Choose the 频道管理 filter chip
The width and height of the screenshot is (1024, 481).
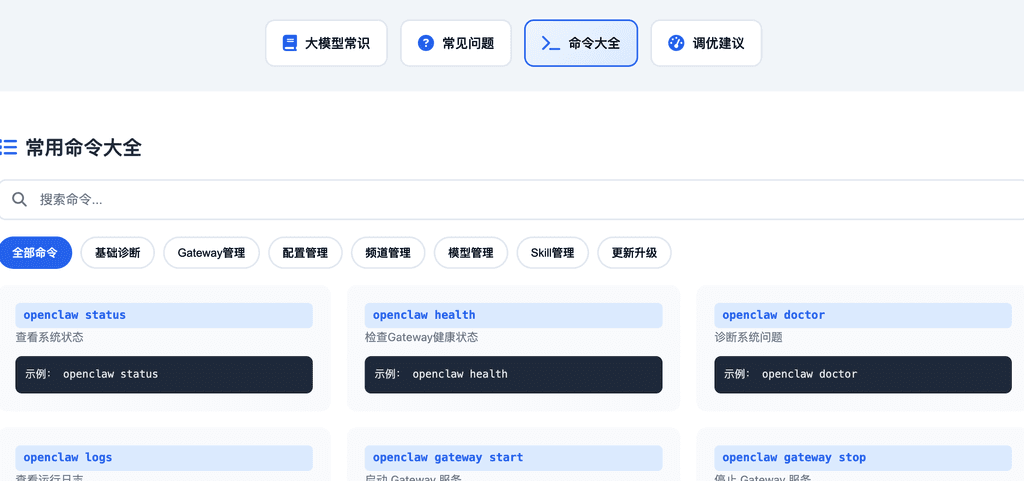click(388, 253)
